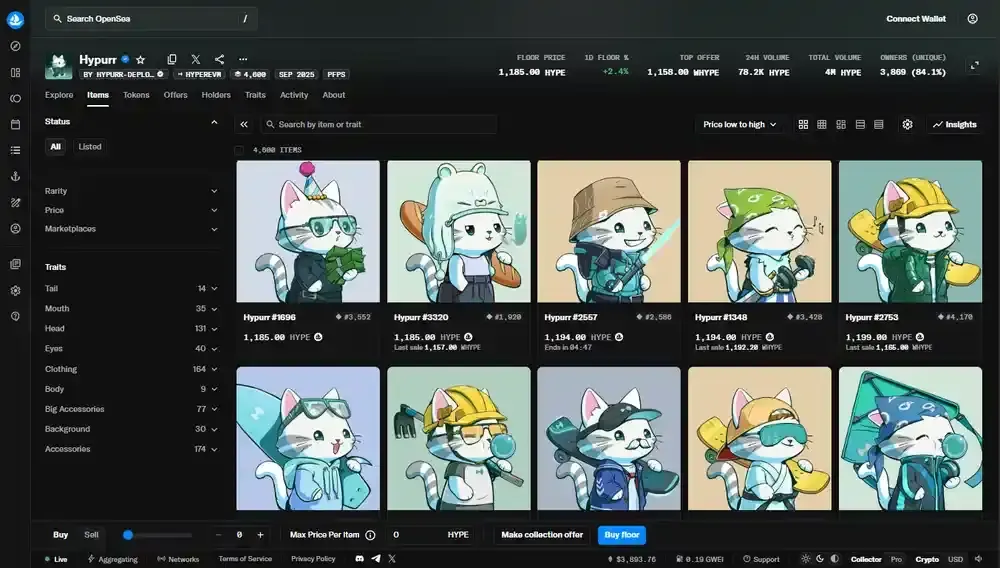Open items display settings gear
This screenshot has height=568, width=1000.
coord(908,124)
